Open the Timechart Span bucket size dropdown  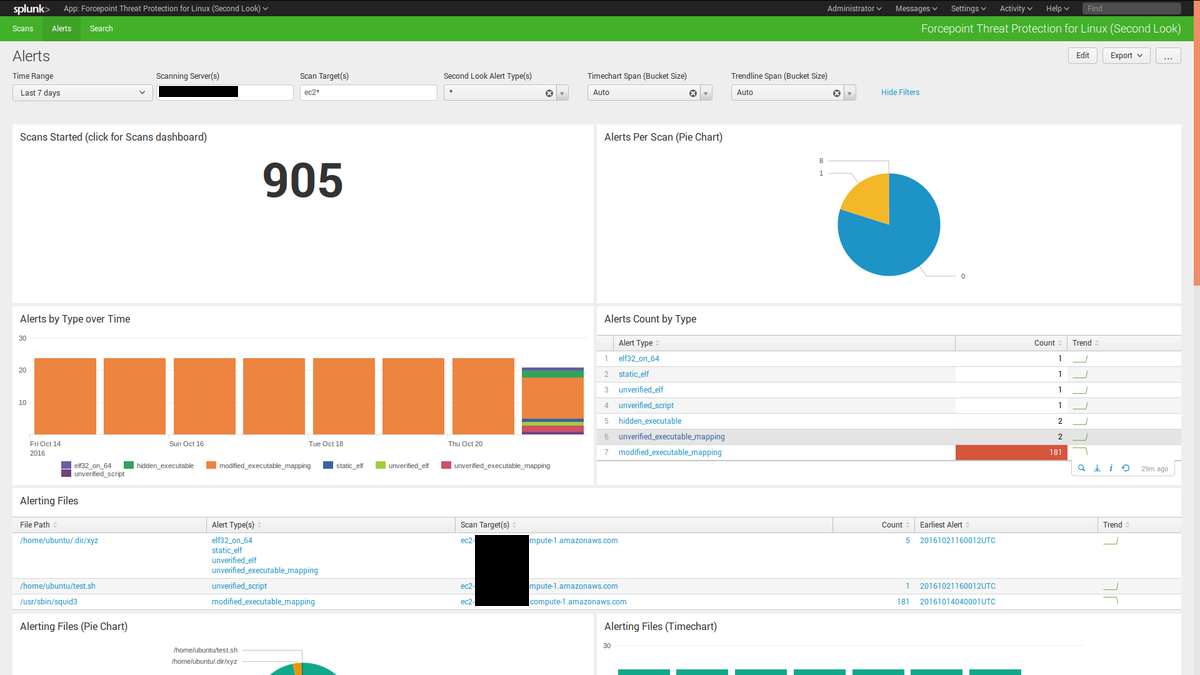[x=707, y=91]
